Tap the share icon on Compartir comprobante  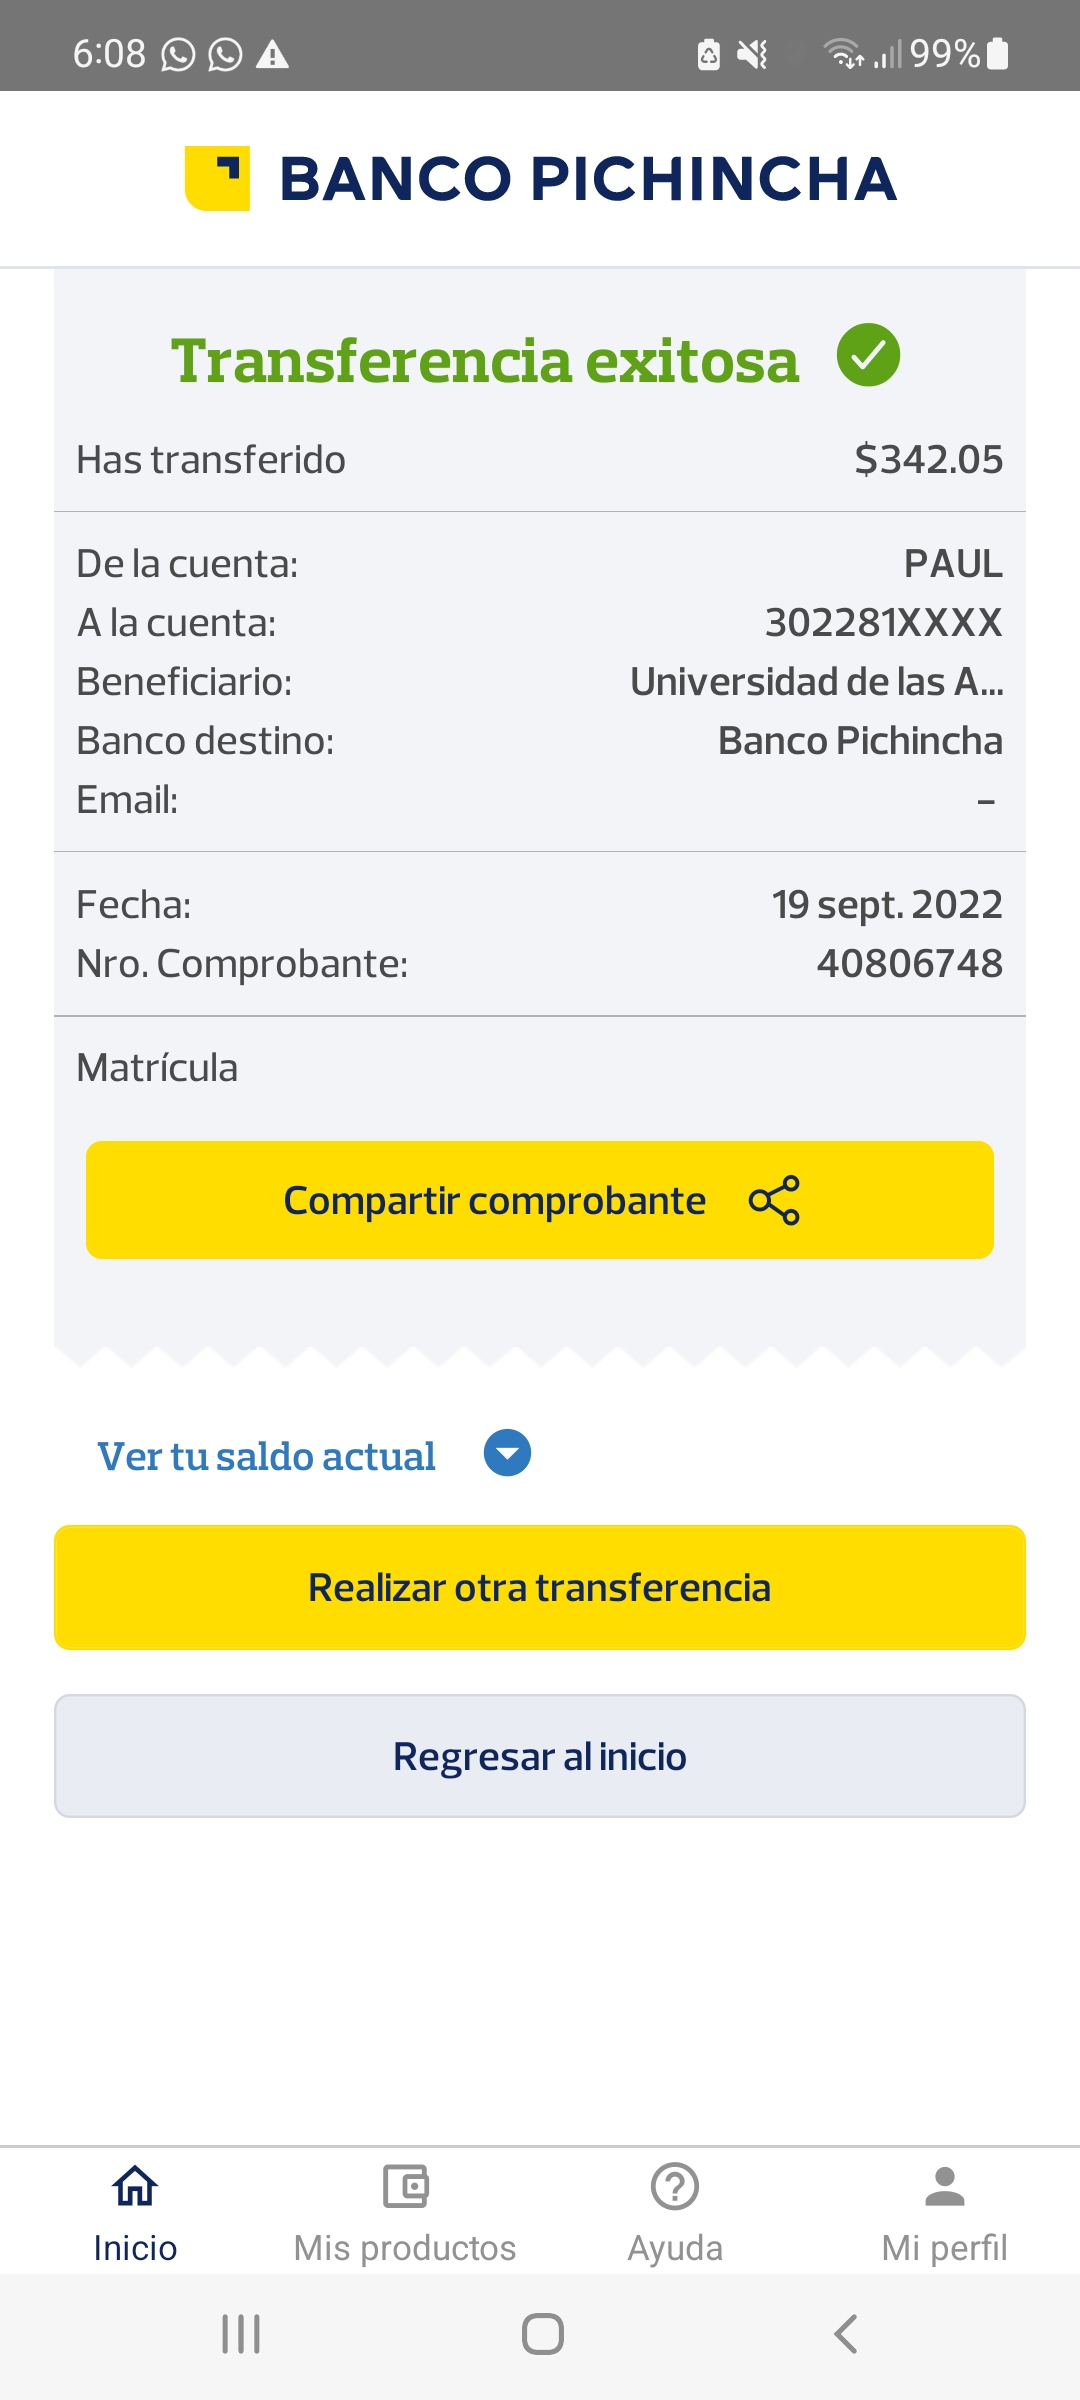774,1200
